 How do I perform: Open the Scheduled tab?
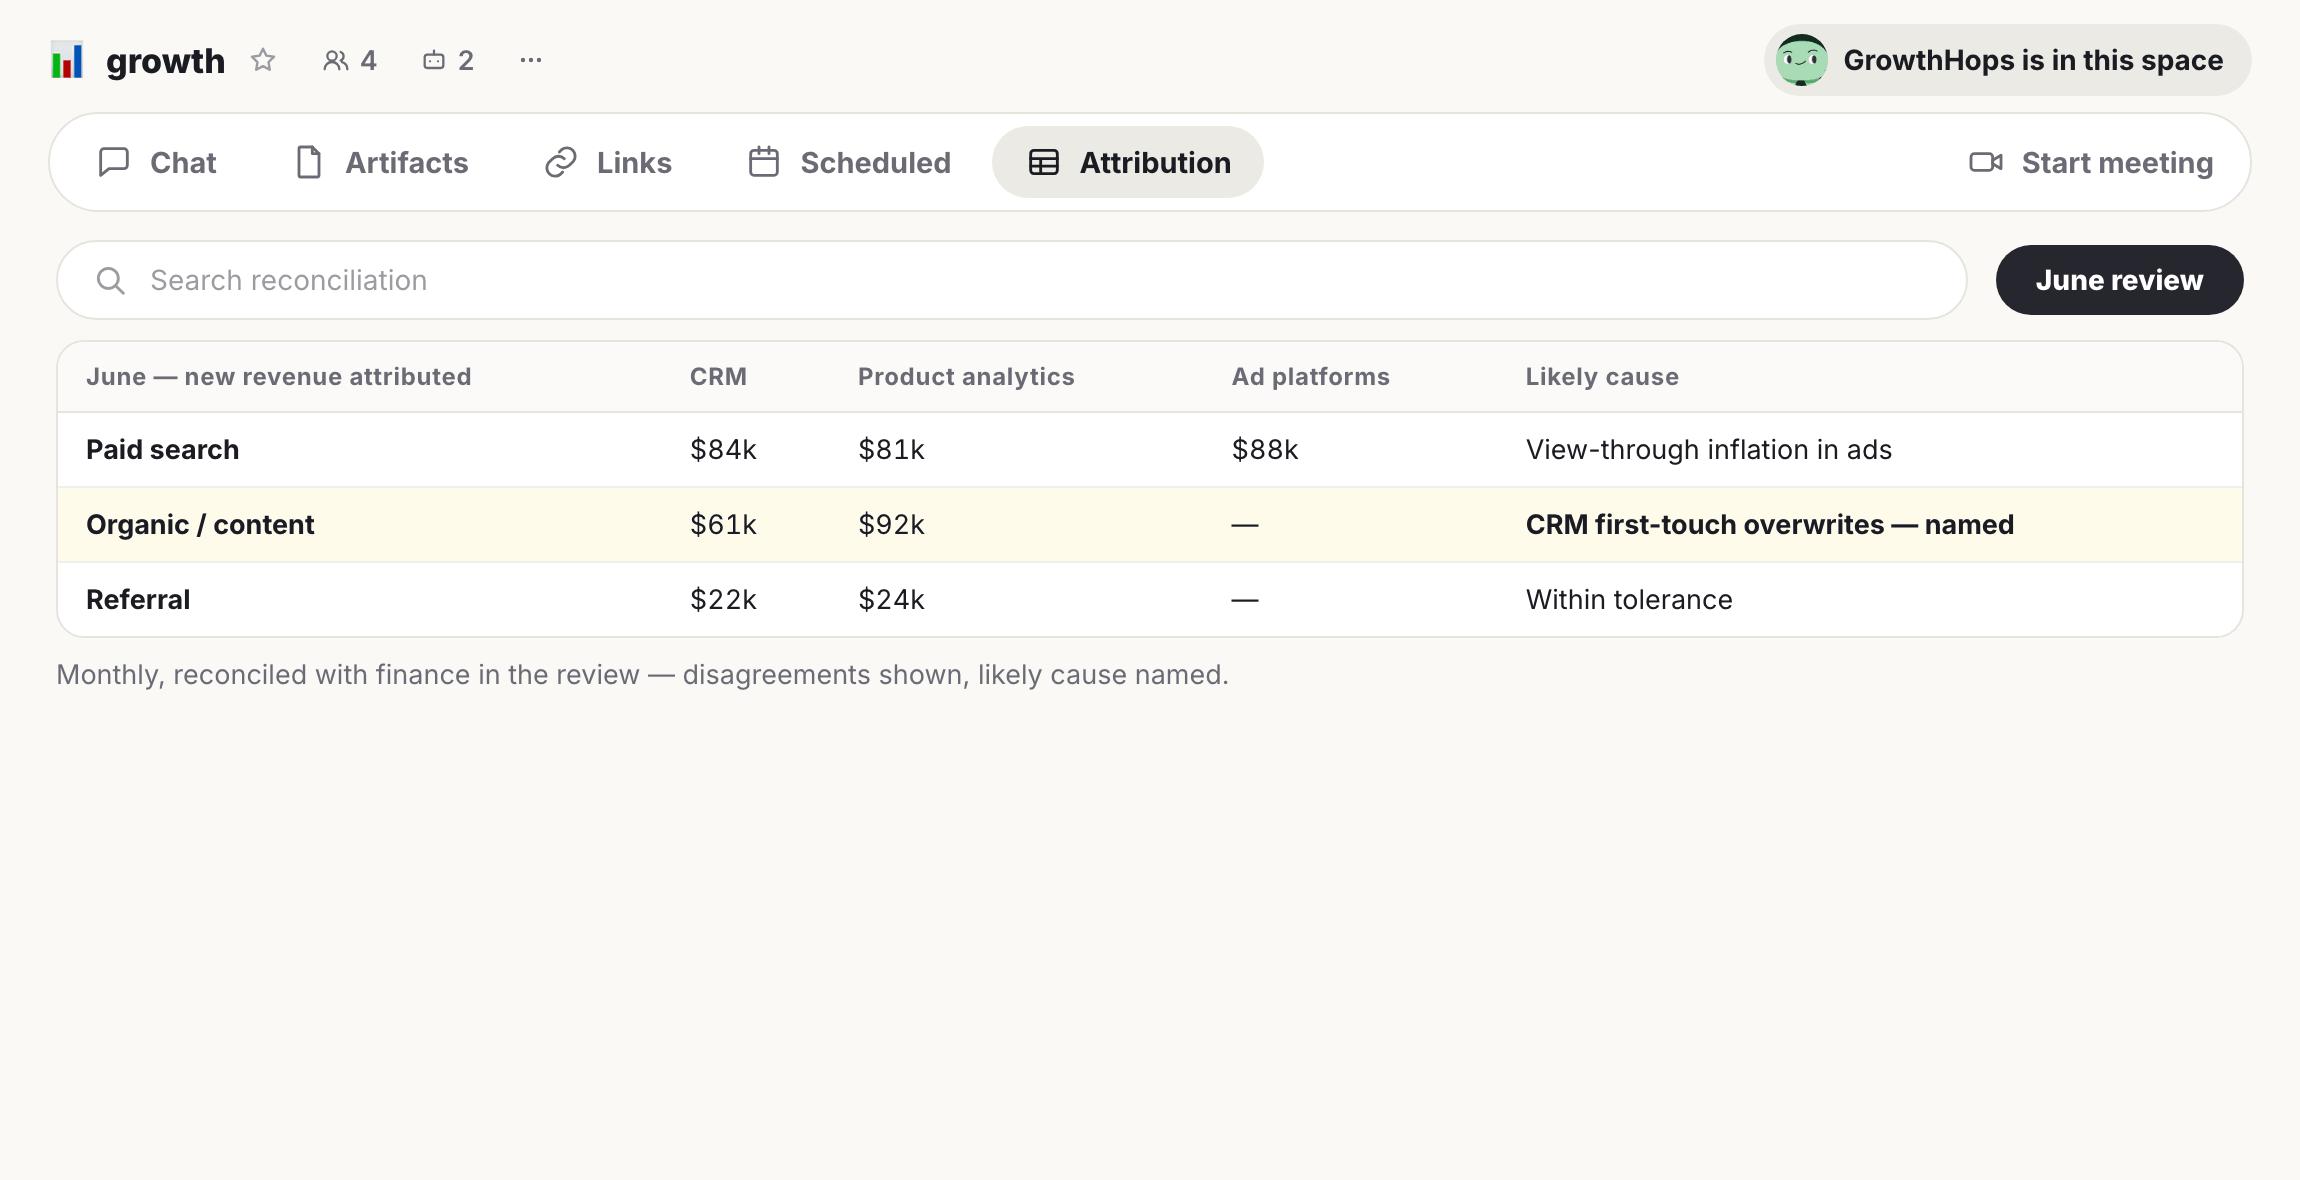pos(850,162)
